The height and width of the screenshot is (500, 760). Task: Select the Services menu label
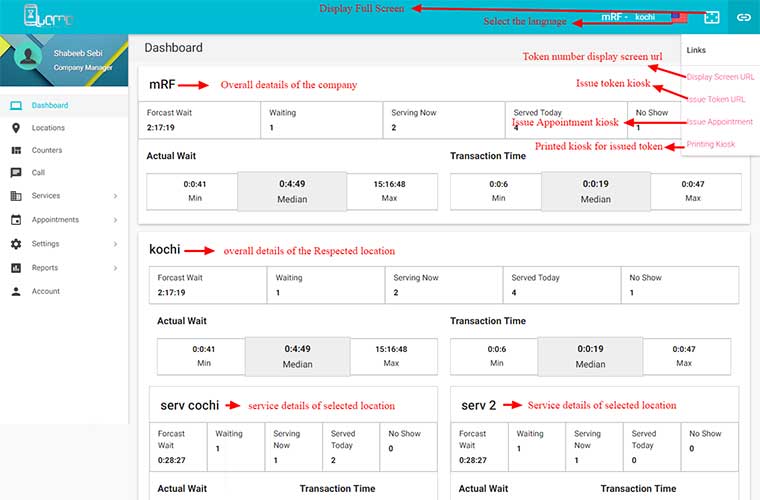click(46, 196)
